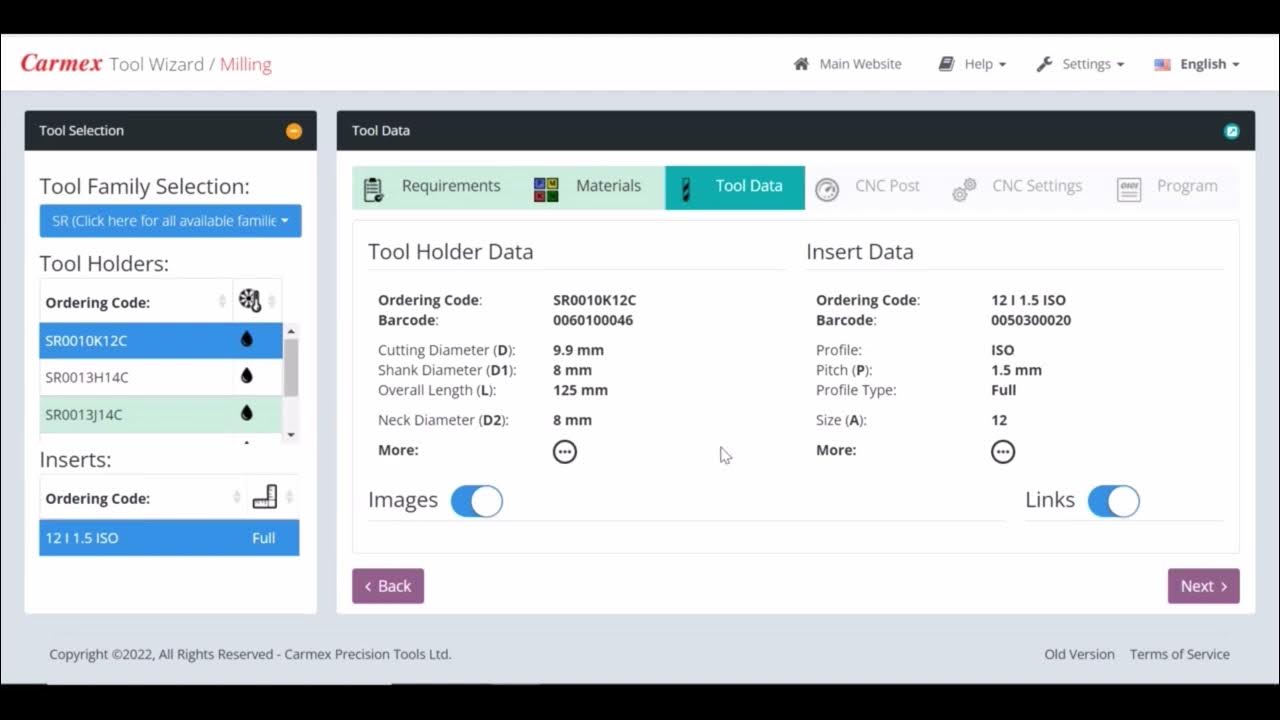
Task: Click the Overall Length value 125 mm
Action: point(580,390)
